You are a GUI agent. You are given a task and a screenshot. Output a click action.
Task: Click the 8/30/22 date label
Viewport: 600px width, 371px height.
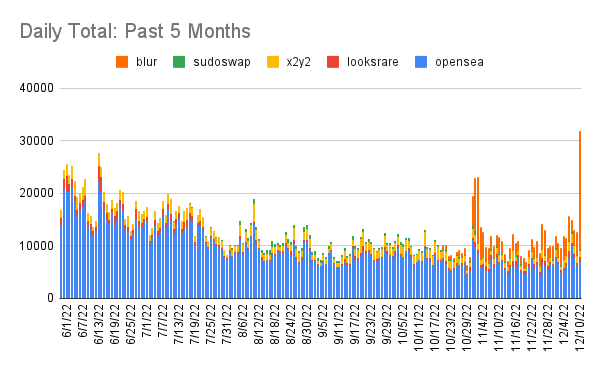(307, 324)
